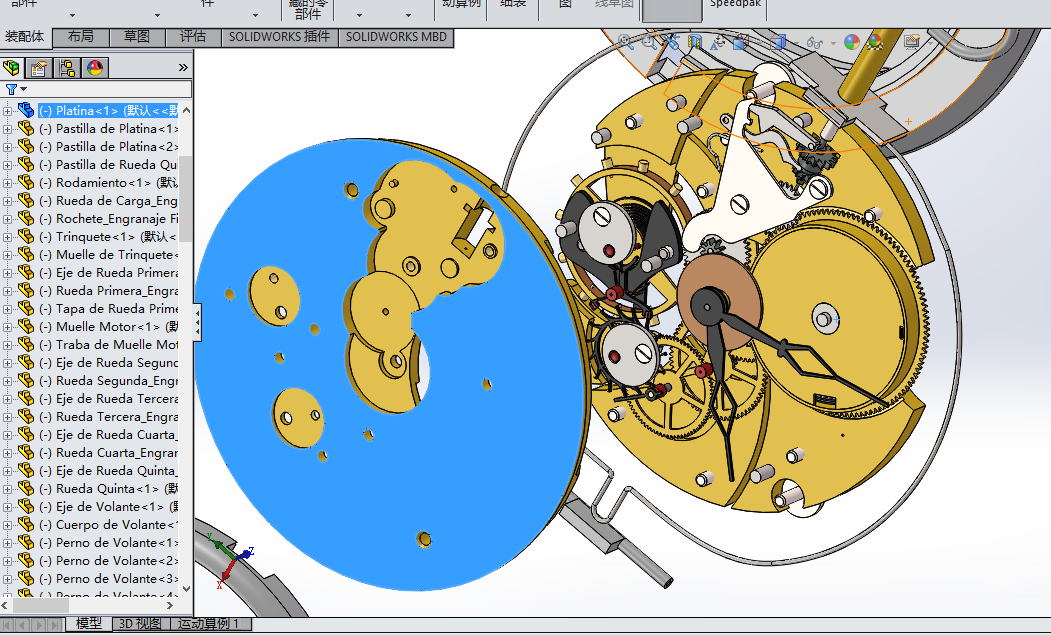Switch to the 草图 tab
This screenshot has width=1051, height=636.
pyautogui.click(x=137, y=37)
